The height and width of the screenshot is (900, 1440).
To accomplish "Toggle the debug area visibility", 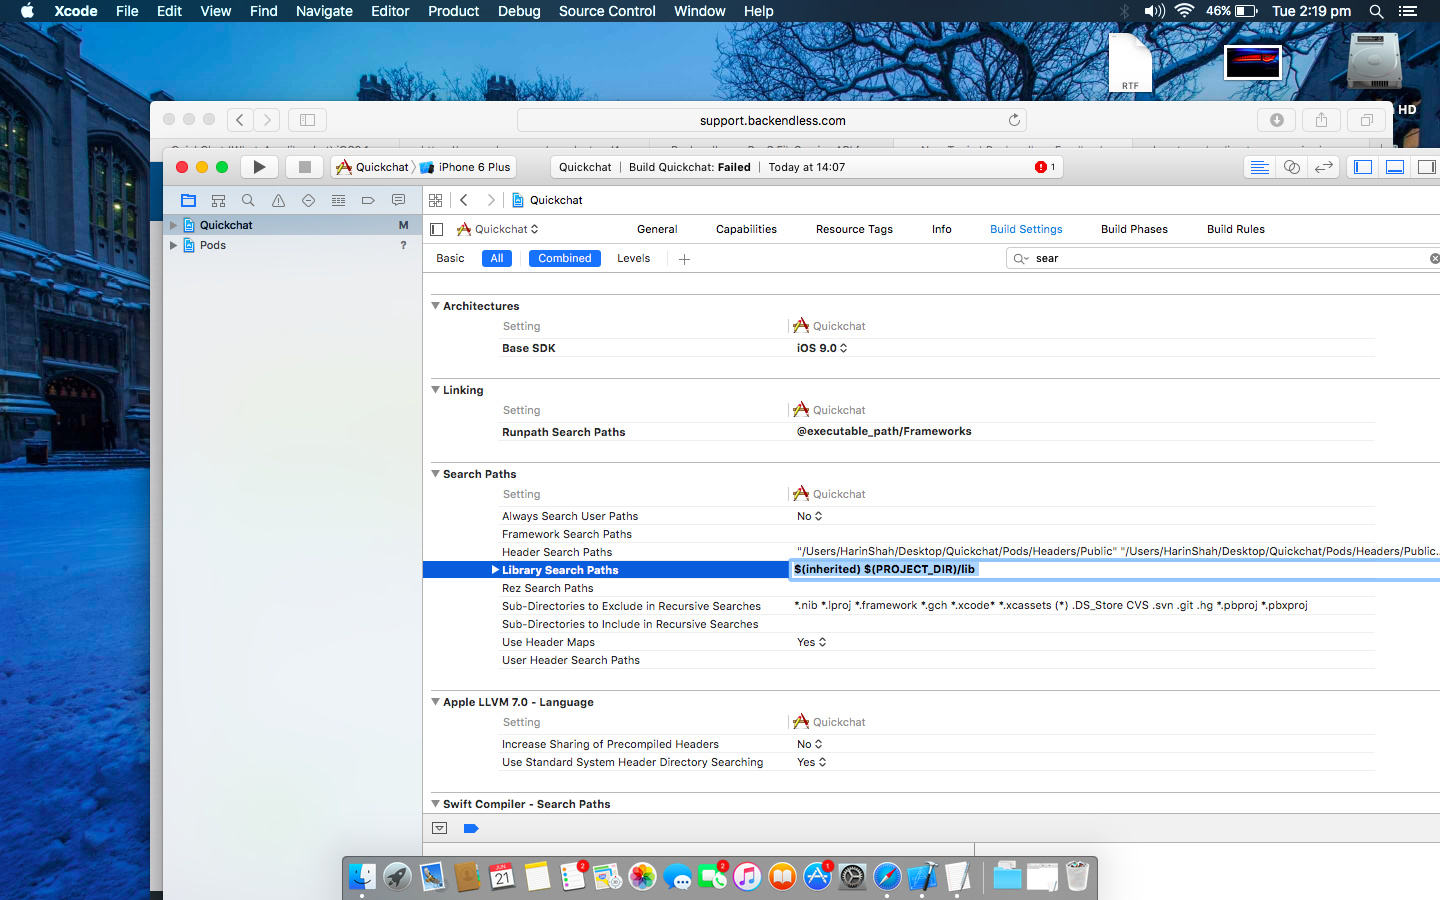I will coord(1395,167).
